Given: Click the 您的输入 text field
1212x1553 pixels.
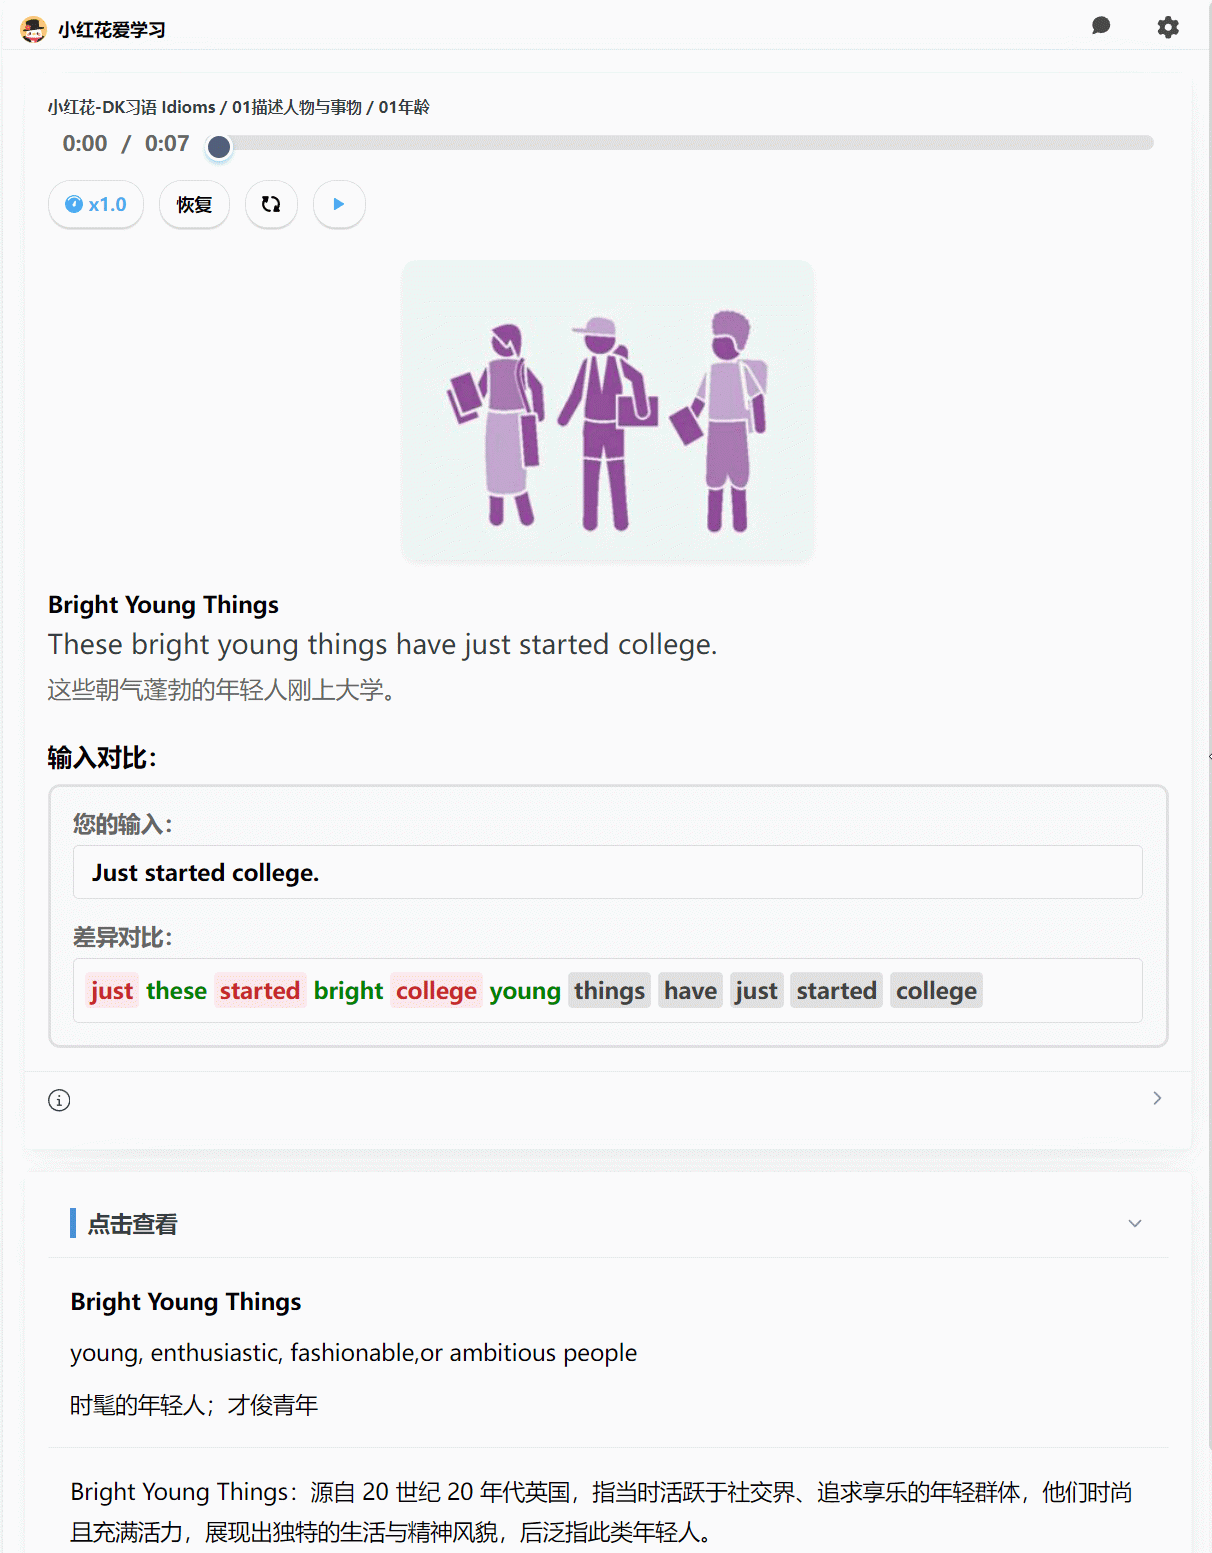Looking at the screenshot, I should (x=607, y=872).
